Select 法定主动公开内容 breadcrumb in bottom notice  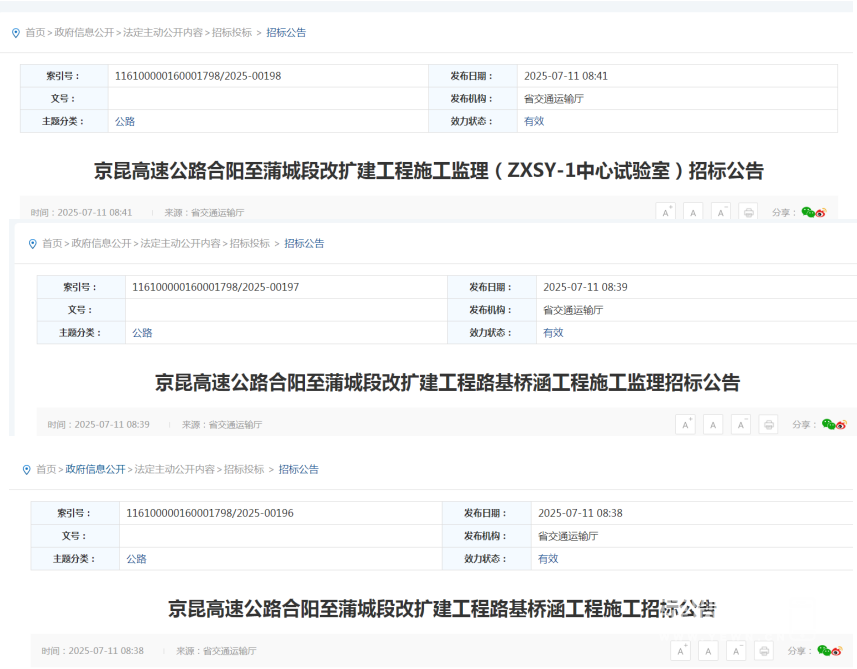coord(175,469)
